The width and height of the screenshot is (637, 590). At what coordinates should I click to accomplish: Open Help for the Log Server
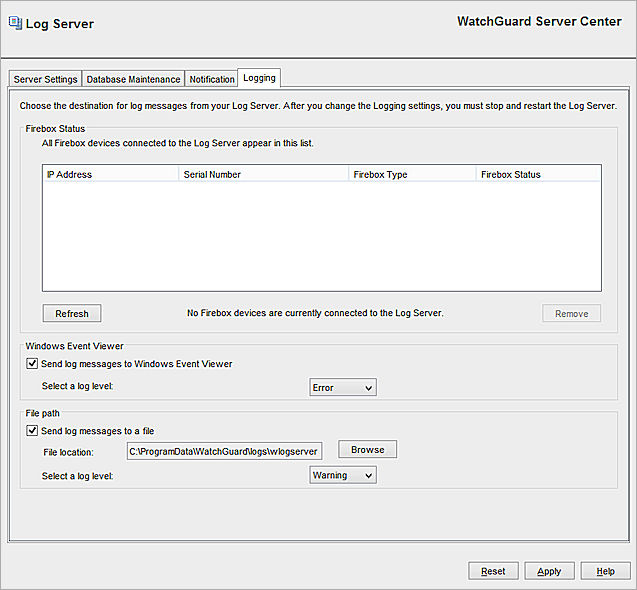pos(605,571)
